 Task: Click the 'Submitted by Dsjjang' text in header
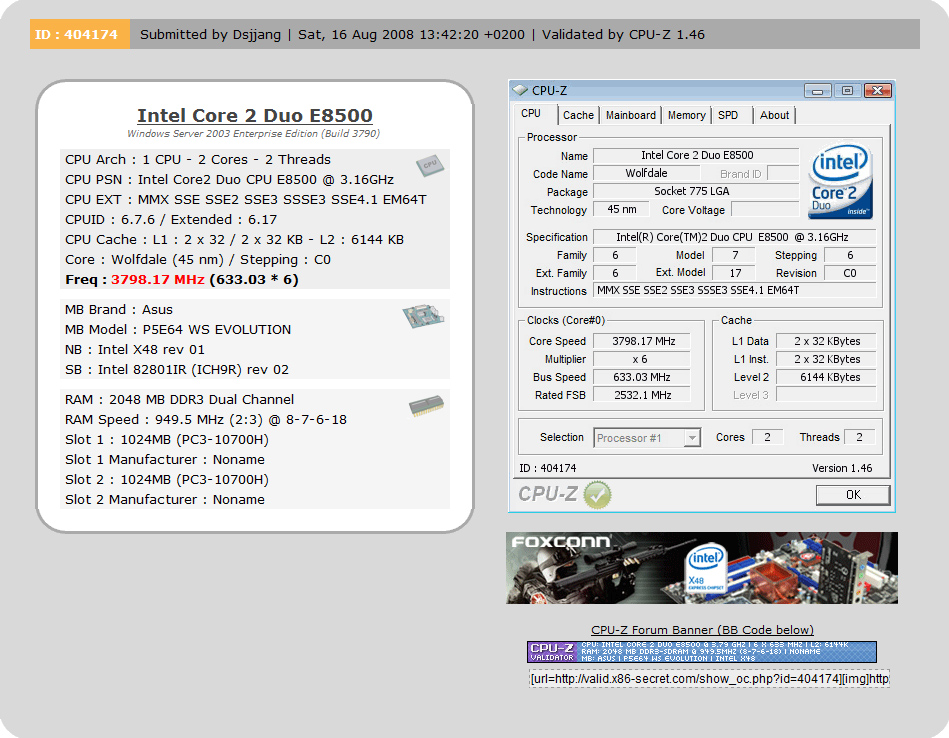tap(211, 35)
